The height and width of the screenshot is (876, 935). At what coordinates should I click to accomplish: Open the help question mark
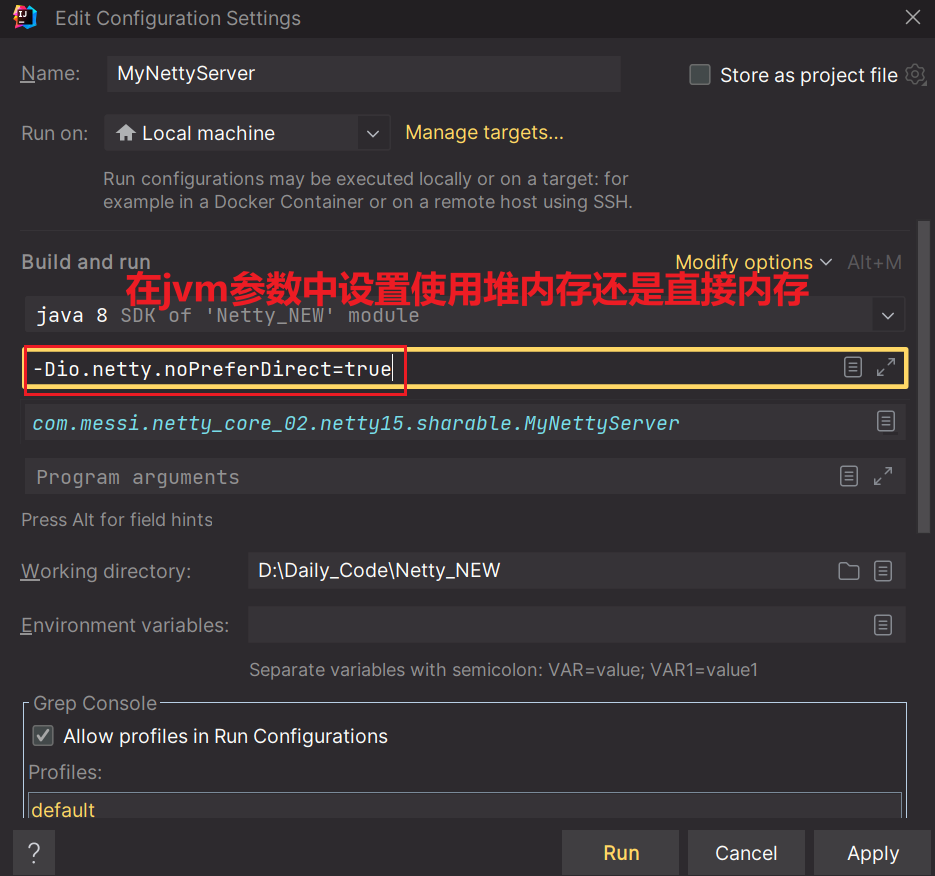pos(33,852)
